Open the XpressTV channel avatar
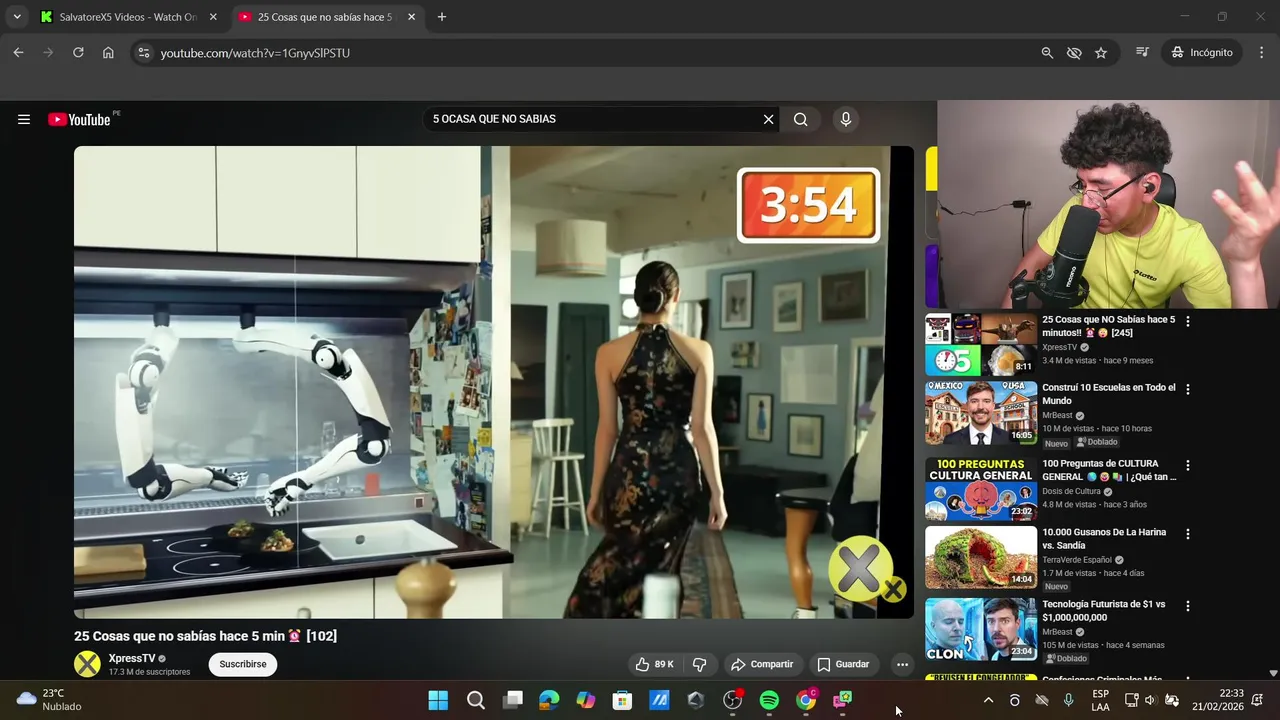The height and width of the screenshot is (720, 1280). [x=88, y=664]
